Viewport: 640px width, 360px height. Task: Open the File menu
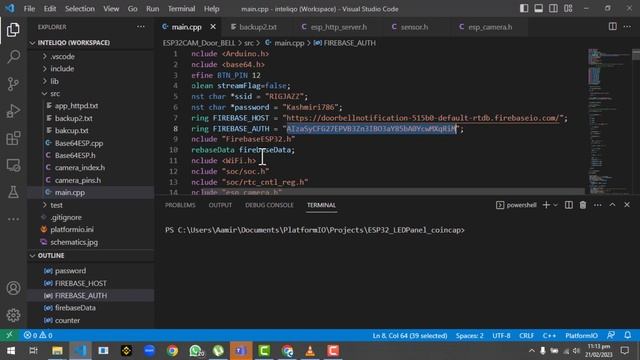coord(29,9)
